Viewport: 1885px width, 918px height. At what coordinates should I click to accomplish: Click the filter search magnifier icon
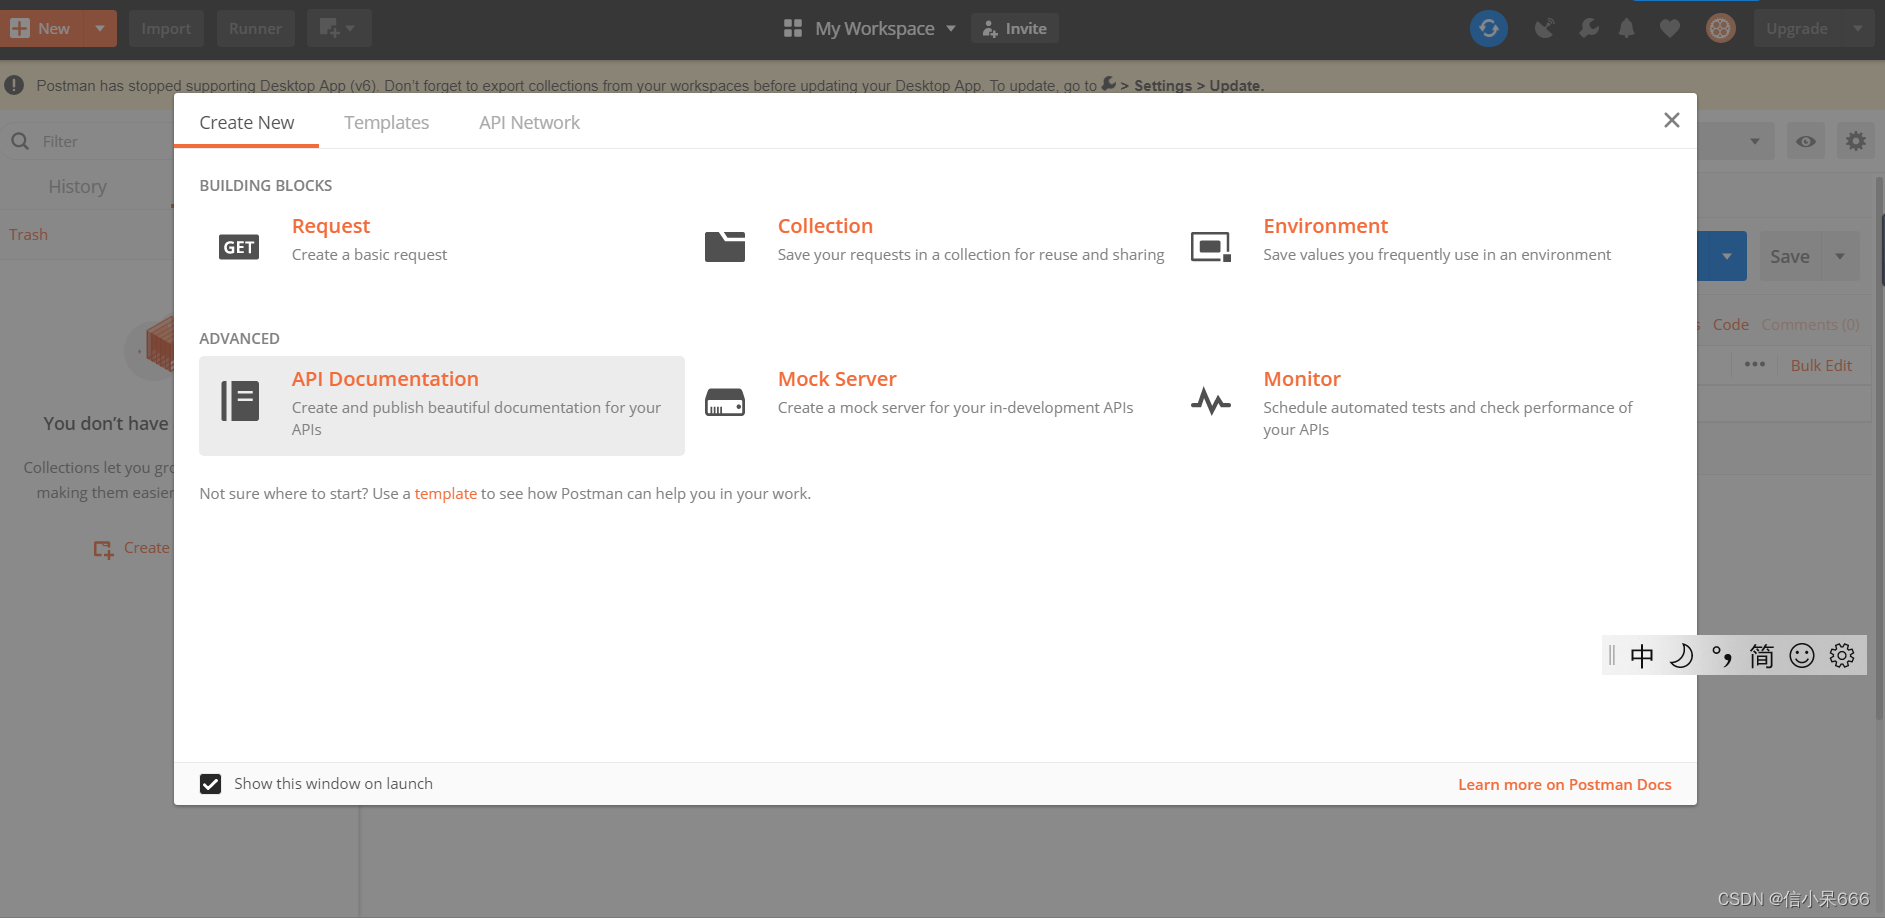coord(20,142)
